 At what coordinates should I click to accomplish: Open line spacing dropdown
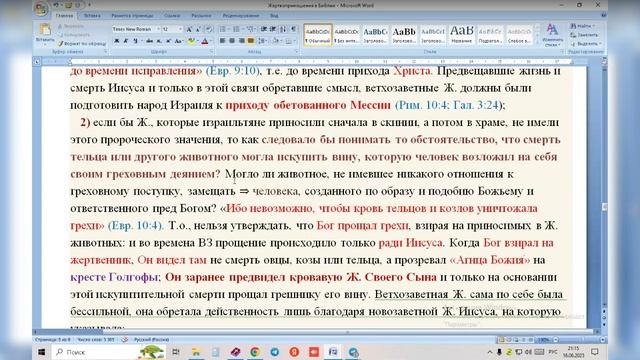click(262, 41)
